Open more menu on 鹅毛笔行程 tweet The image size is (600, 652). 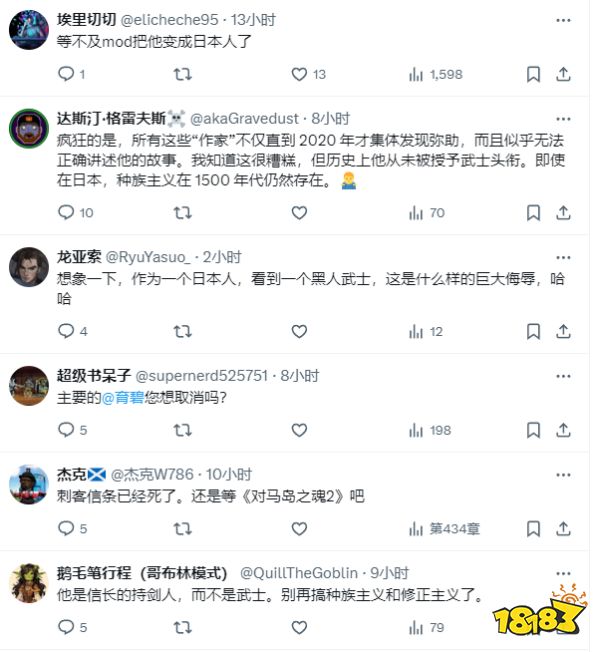(x=563, y=574)
